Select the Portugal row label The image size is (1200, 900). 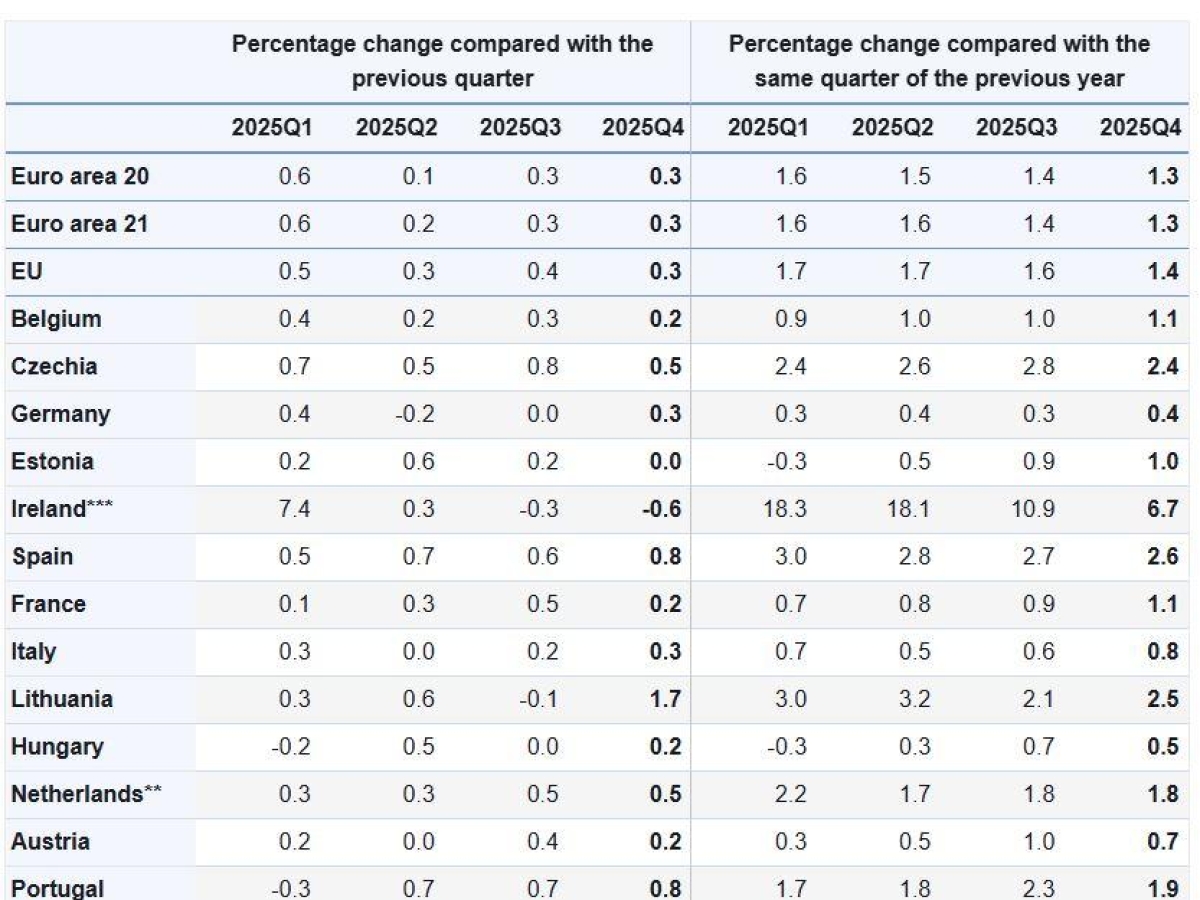[x=58, y=888]
